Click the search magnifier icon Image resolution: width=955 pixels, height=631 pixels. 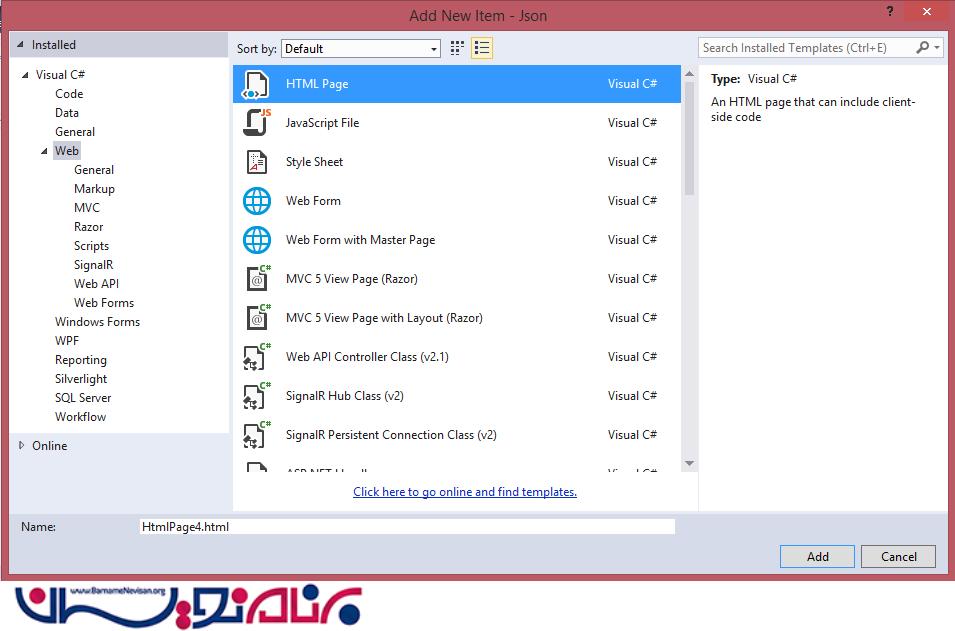[x=923, y=48]
